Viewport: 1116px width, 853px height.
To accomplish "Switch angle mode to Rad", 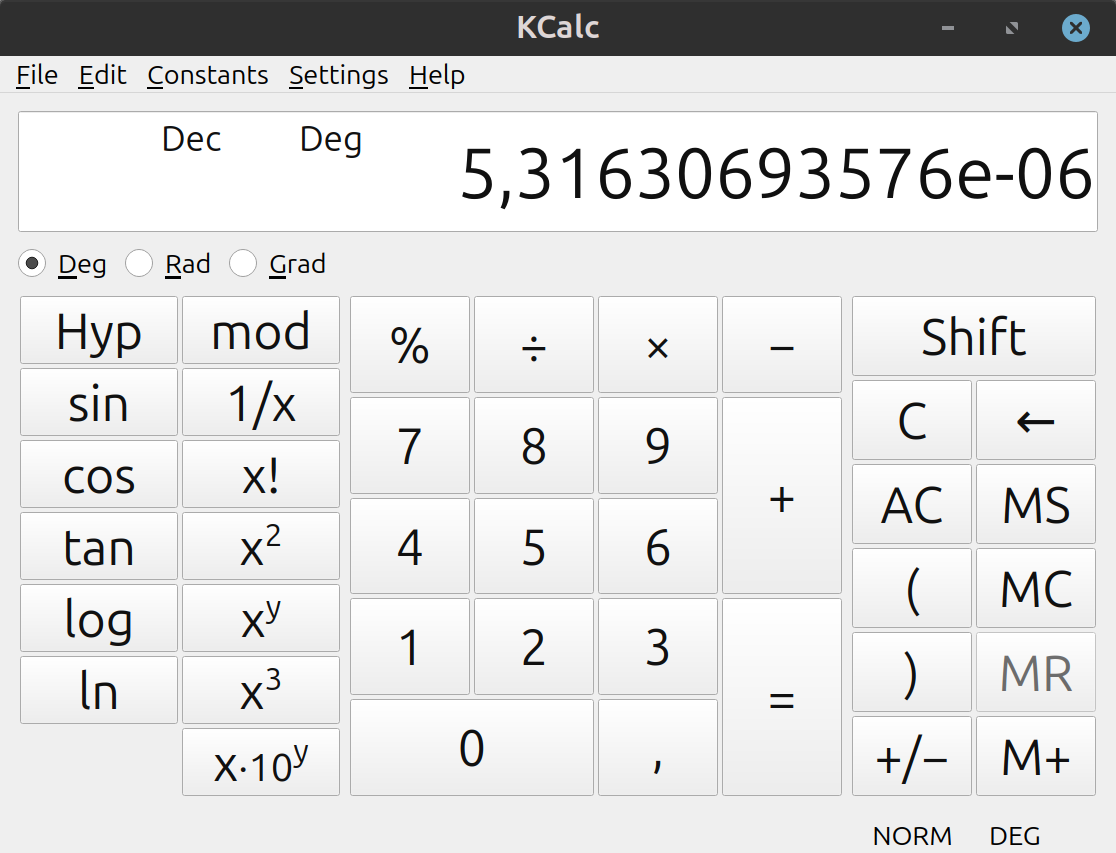I will [x=139, y=264].
